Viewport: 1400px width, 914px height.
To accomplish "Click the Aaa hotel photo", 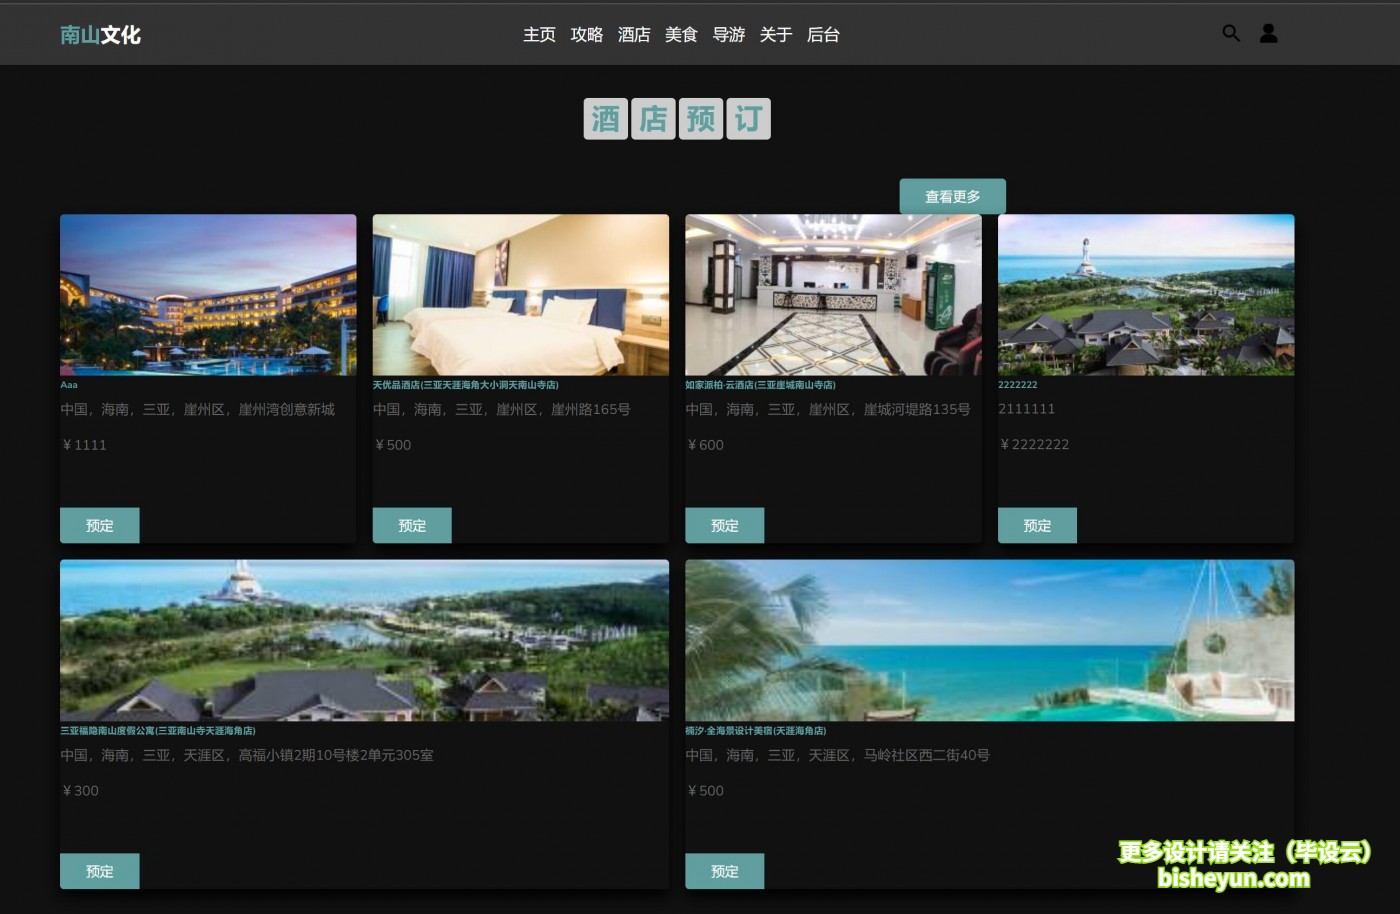I will tap(207, 295).
